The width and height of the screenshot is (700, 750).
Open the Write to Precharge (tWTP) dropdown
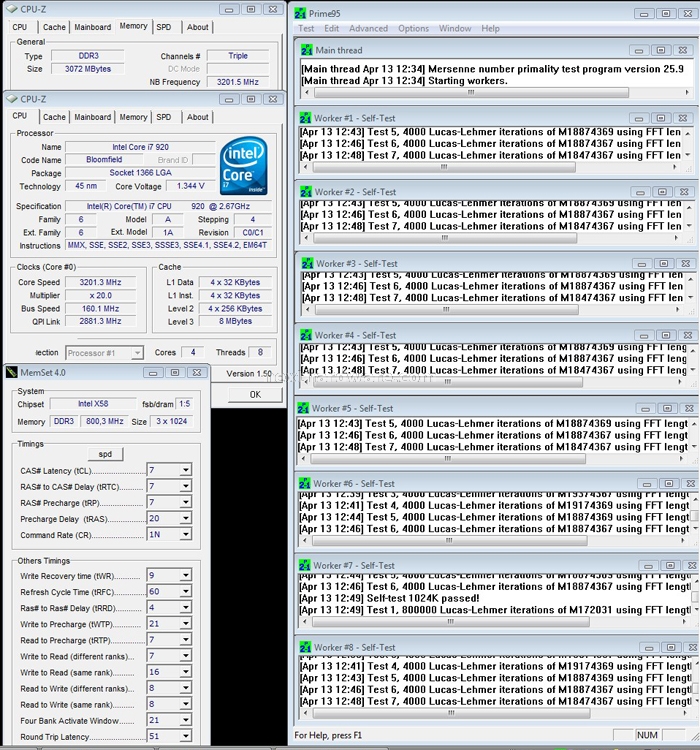point(186,624)
